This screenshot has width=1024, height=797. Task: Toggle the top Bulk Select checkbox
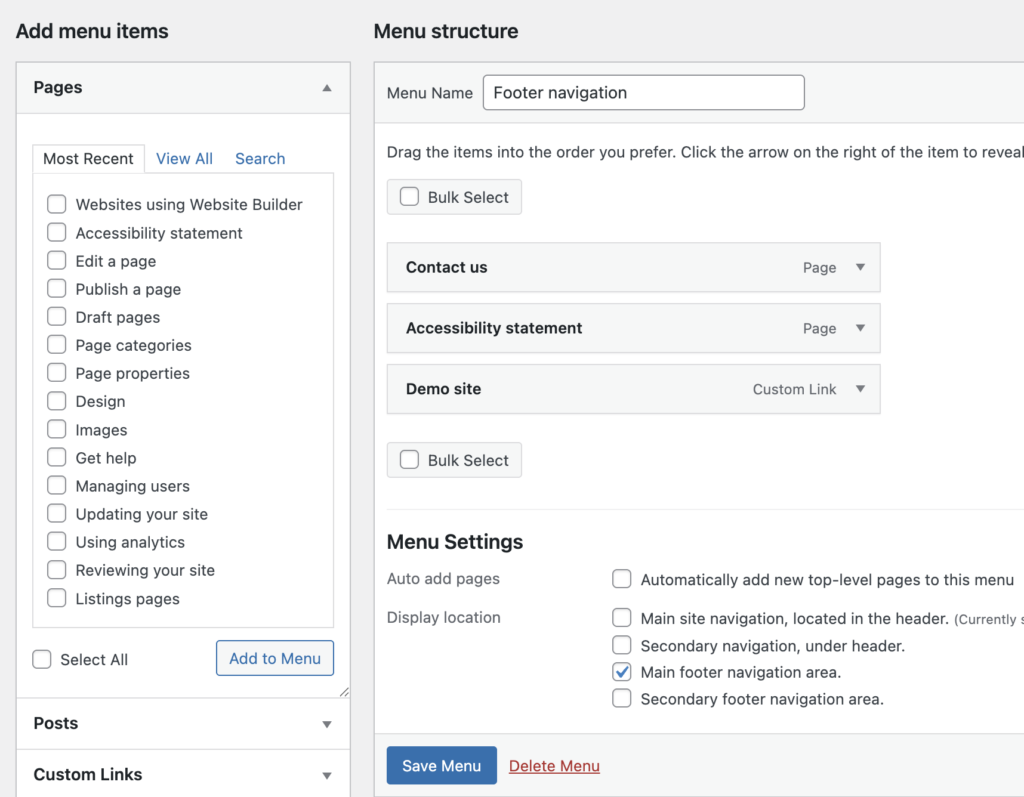coord(409,197)
